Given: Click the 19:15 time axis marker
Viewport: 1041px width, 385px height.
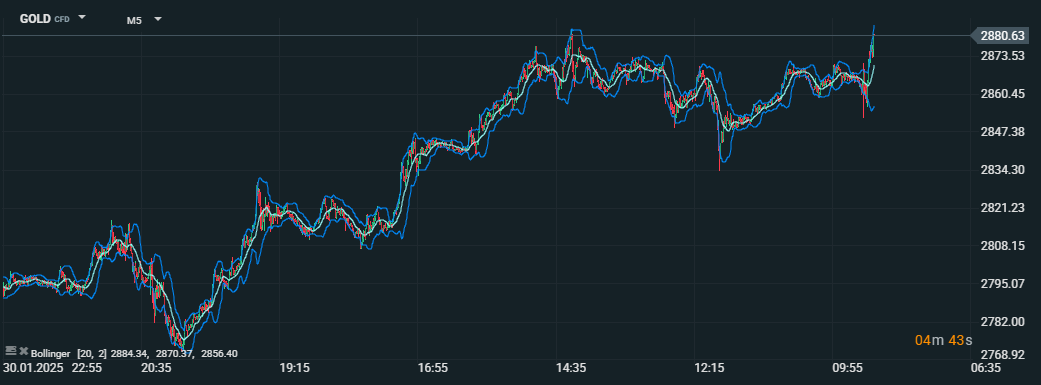Looking at the screenshot, I should point(294,368).
